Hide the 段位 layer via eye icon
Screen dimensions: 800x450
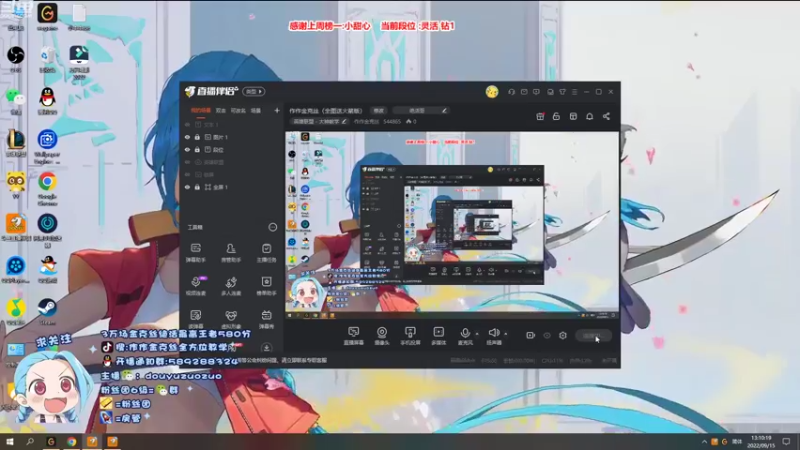click(187, 149)
